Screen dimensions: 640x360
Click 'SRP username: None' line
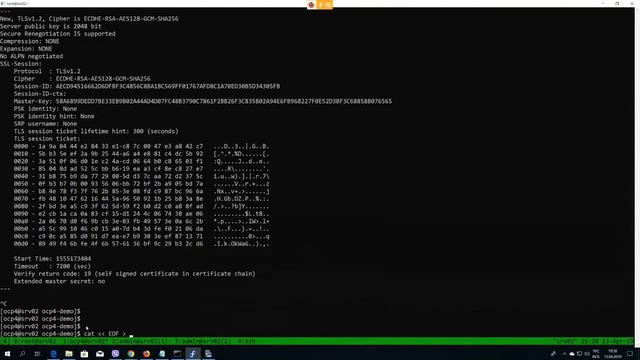[45, 124]
